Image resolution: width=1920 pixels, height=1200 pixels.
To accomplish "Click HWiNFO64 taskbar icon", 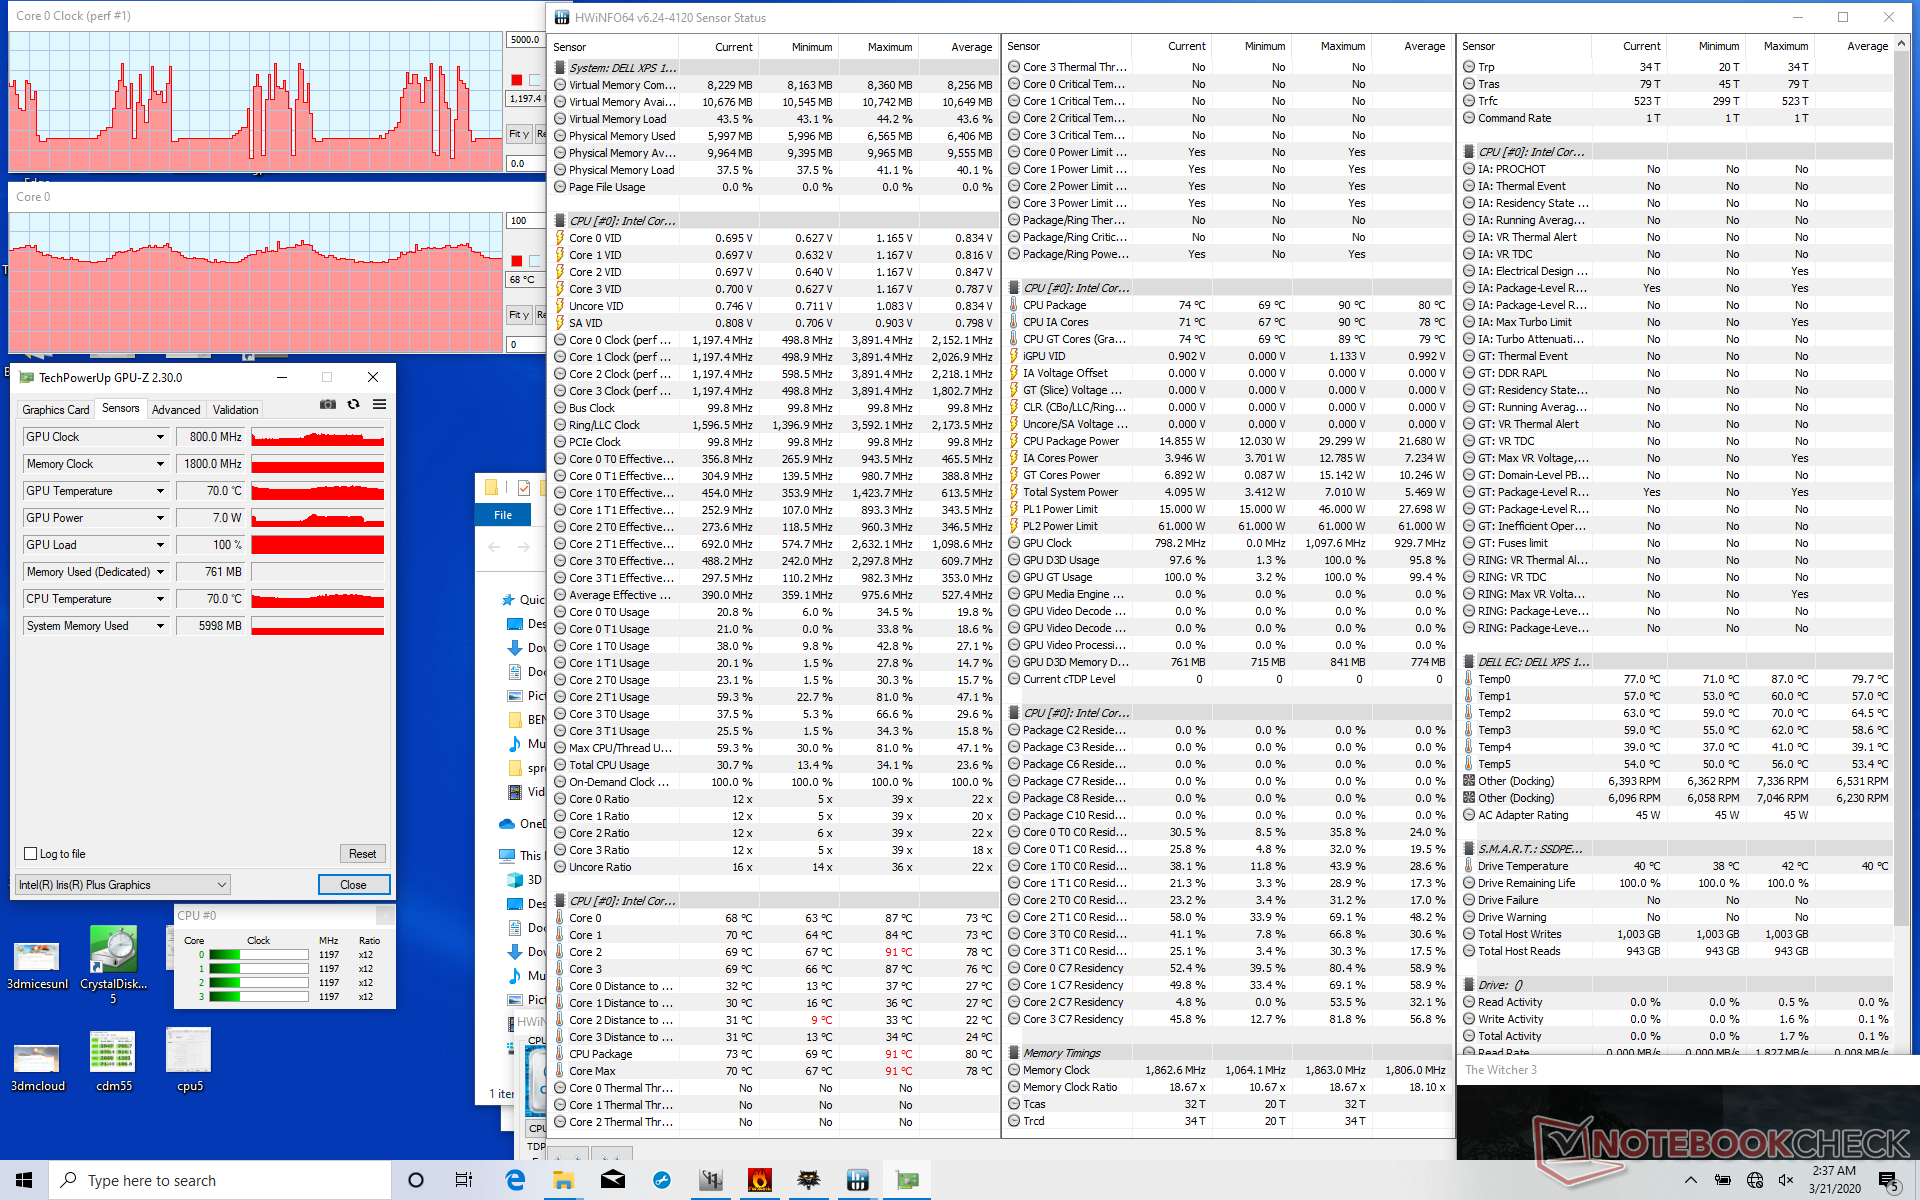I will [857, 1180].
